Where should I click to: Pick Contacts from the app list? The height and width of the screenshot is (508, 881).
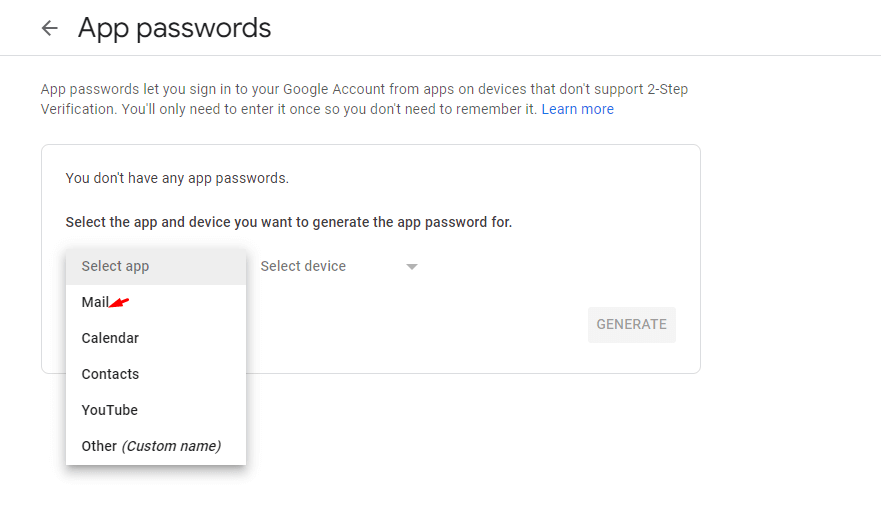tap(110, 374)
